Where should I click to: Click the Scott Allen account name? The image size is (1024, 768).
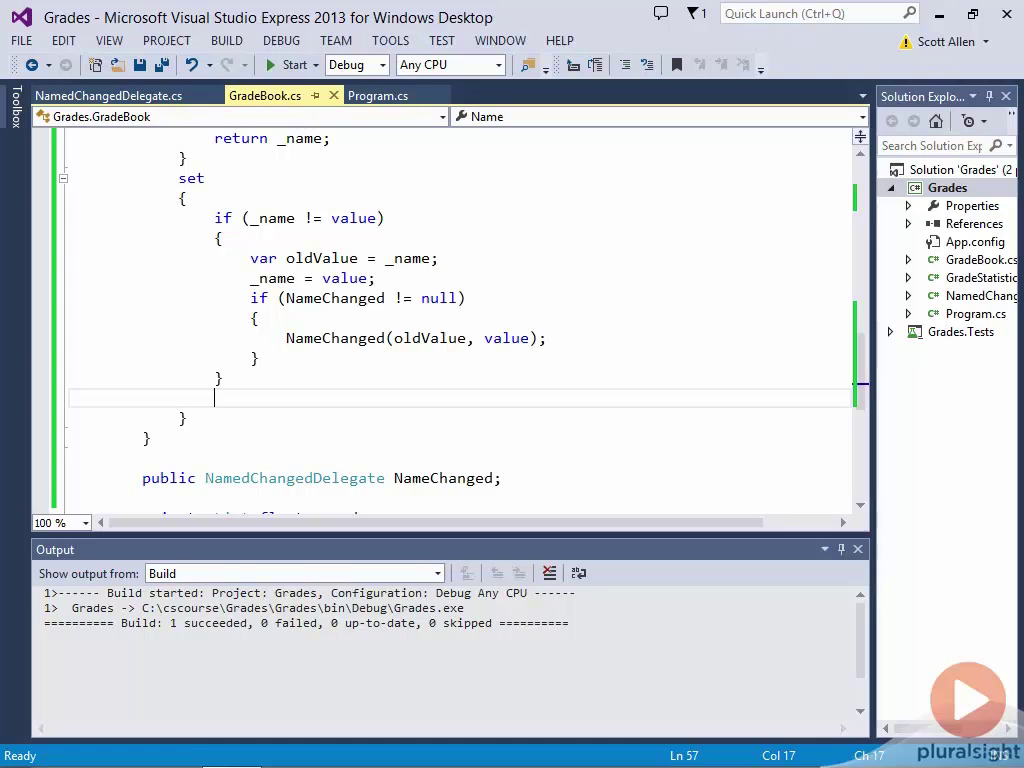tap(946, 42)
